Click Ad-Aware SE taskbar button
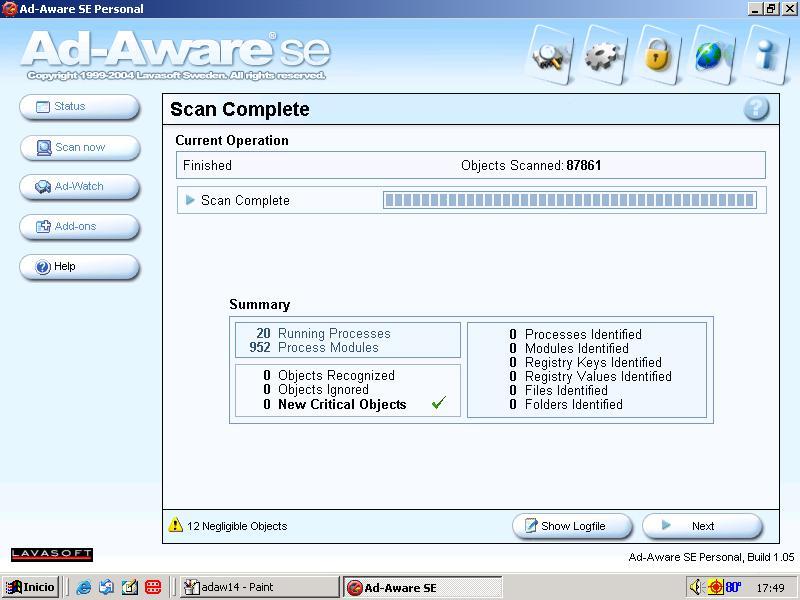800x600 pixels. coord(423,587)
